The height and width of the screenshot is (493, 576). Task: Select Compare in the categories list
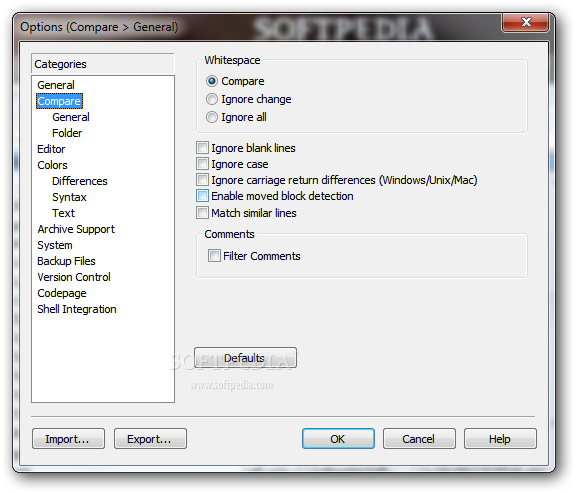59,101
